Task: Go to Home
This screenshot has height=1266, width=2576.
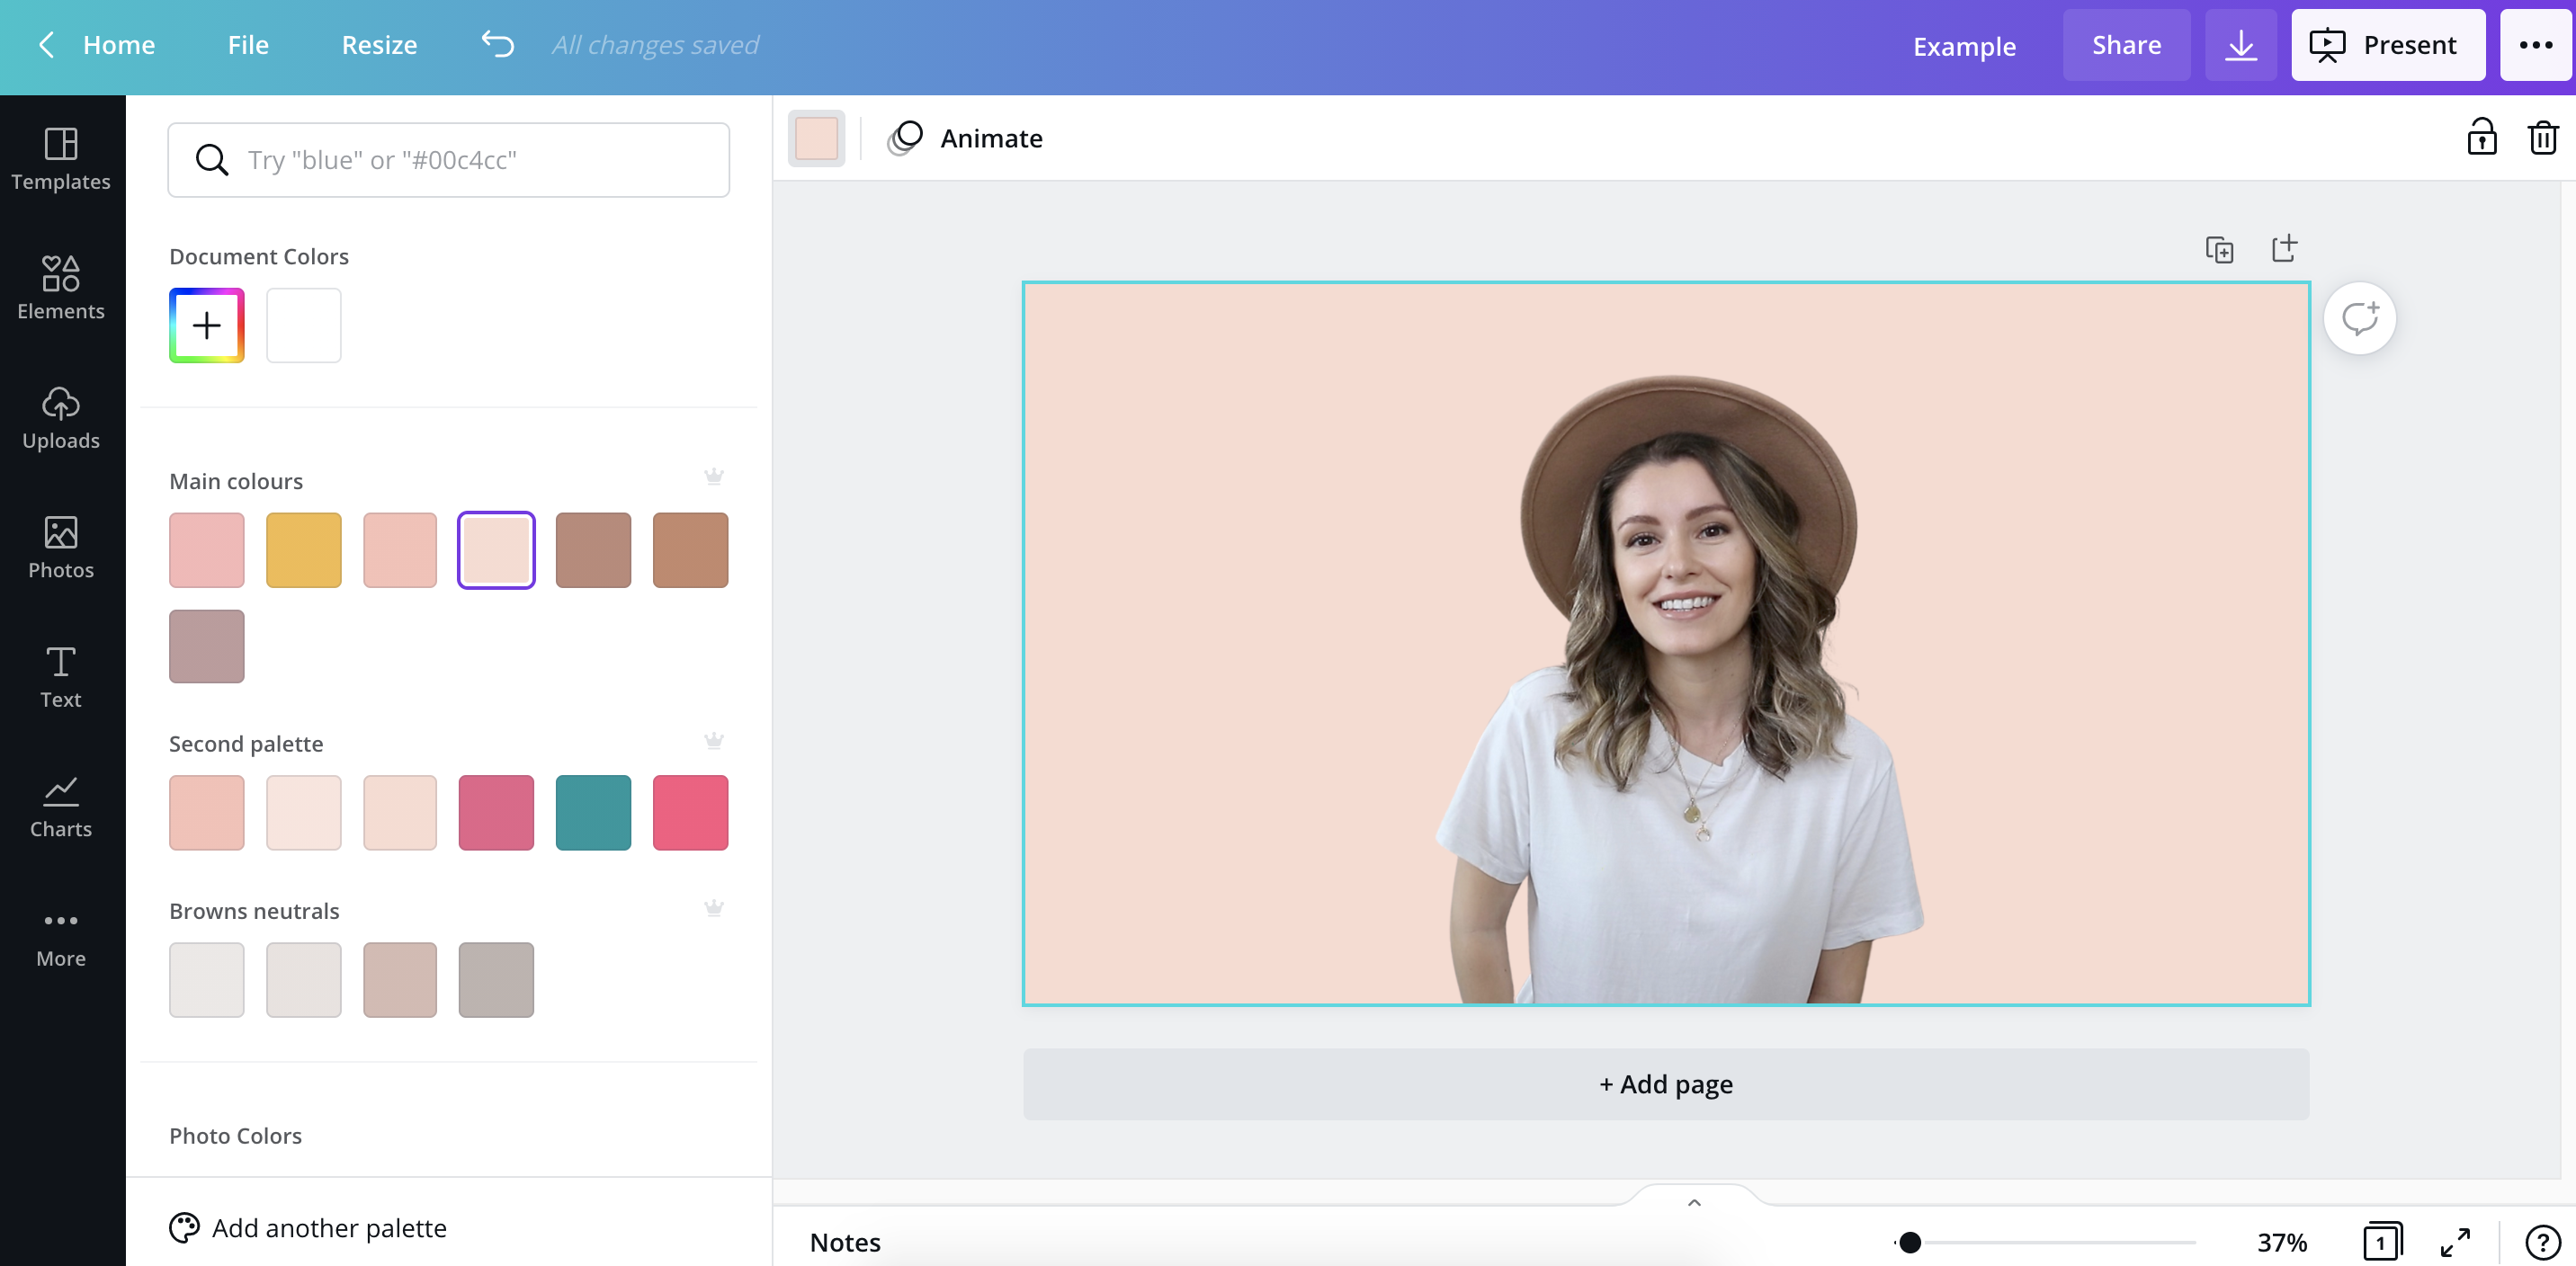Action: [119, 45]
